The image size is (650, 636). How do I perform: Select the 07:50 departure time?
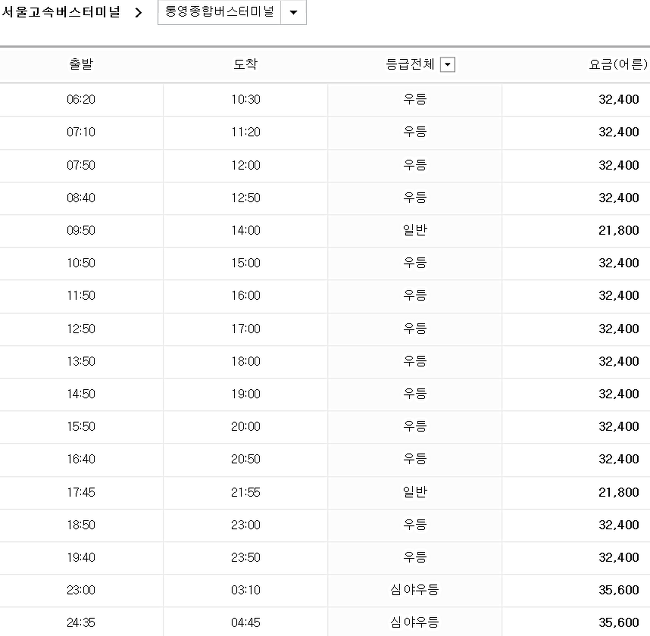(81, 165)
